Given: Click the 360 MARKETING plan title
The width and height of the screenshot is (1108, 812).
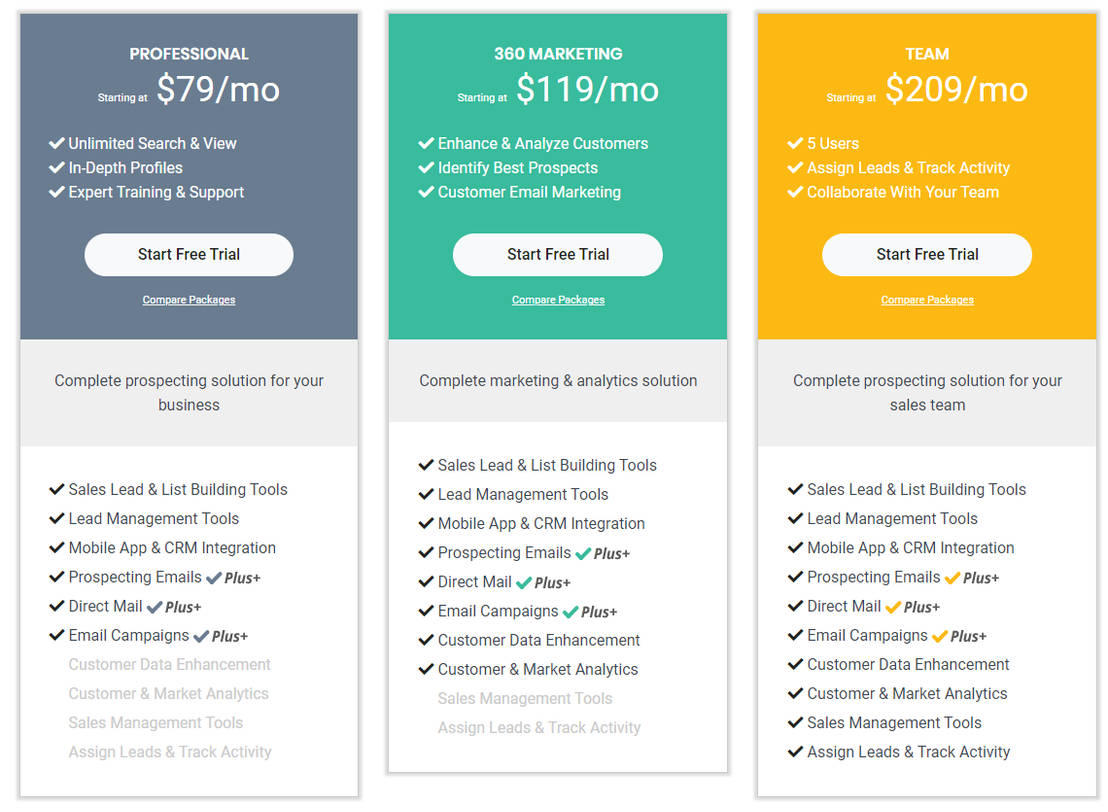Looking at the screenshot, I should tap(558, 54).
